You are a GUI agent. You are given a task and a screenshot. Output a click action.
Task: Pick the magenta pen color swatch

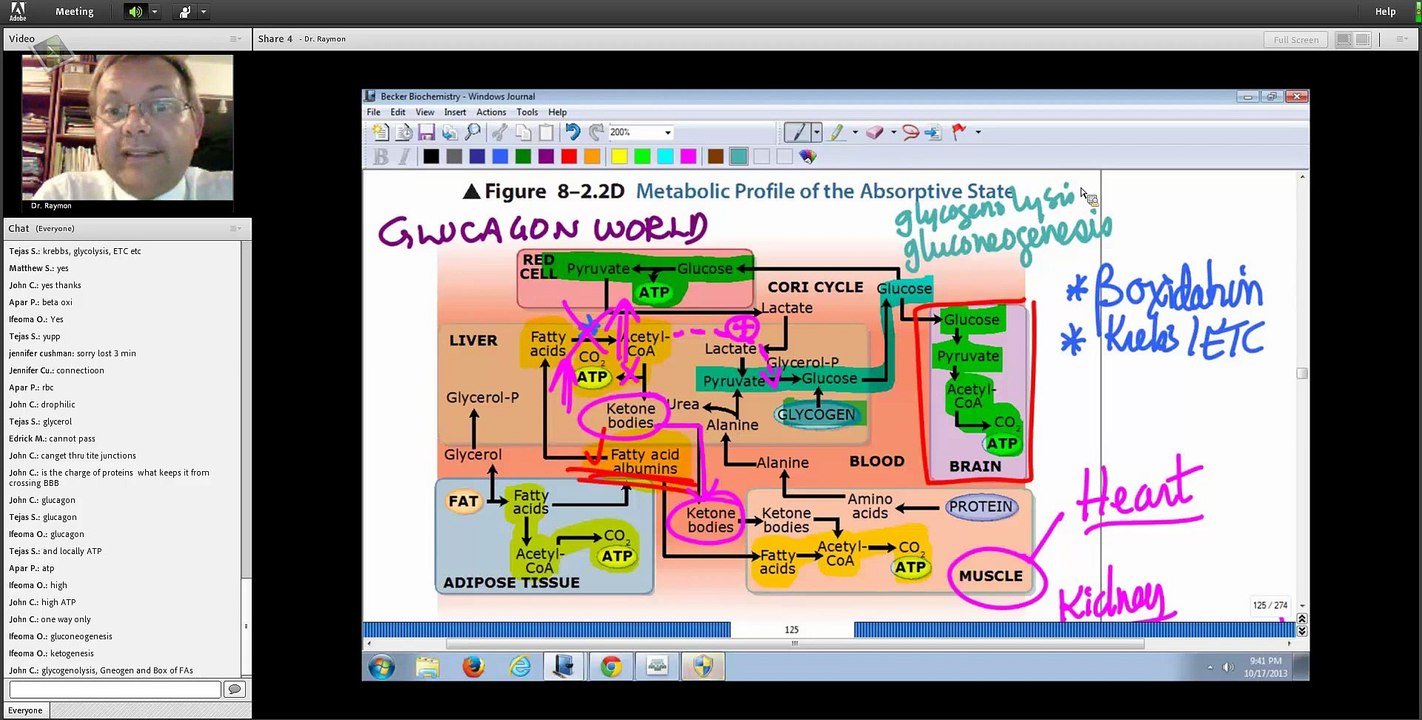(688, 156)
